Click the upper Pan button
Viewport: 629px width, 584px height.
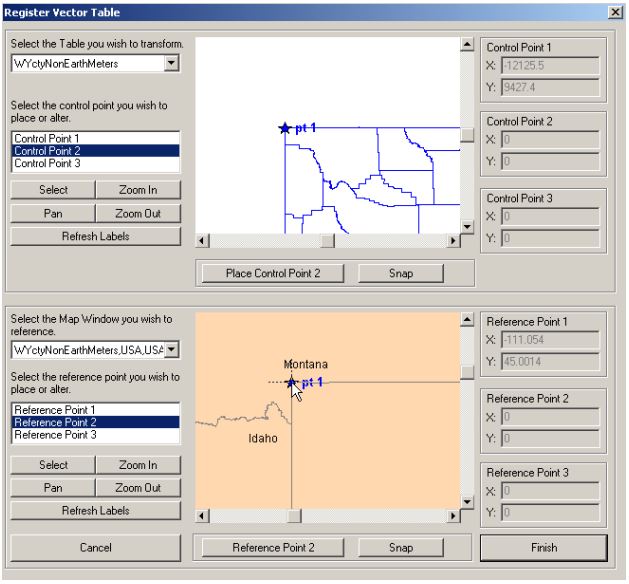(x=53, y=213)
